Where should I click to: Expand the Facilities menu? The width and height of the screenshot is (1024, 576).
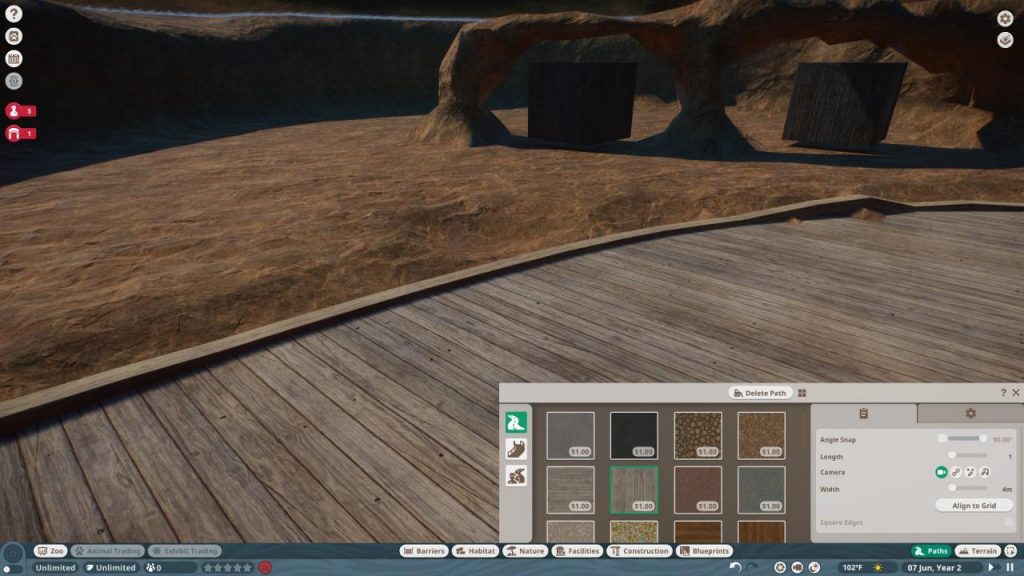point(578,551)
